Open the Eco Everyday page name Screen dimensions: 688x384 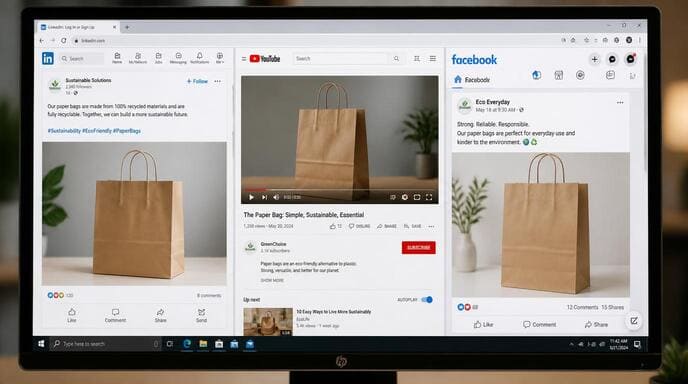[493, 102]
